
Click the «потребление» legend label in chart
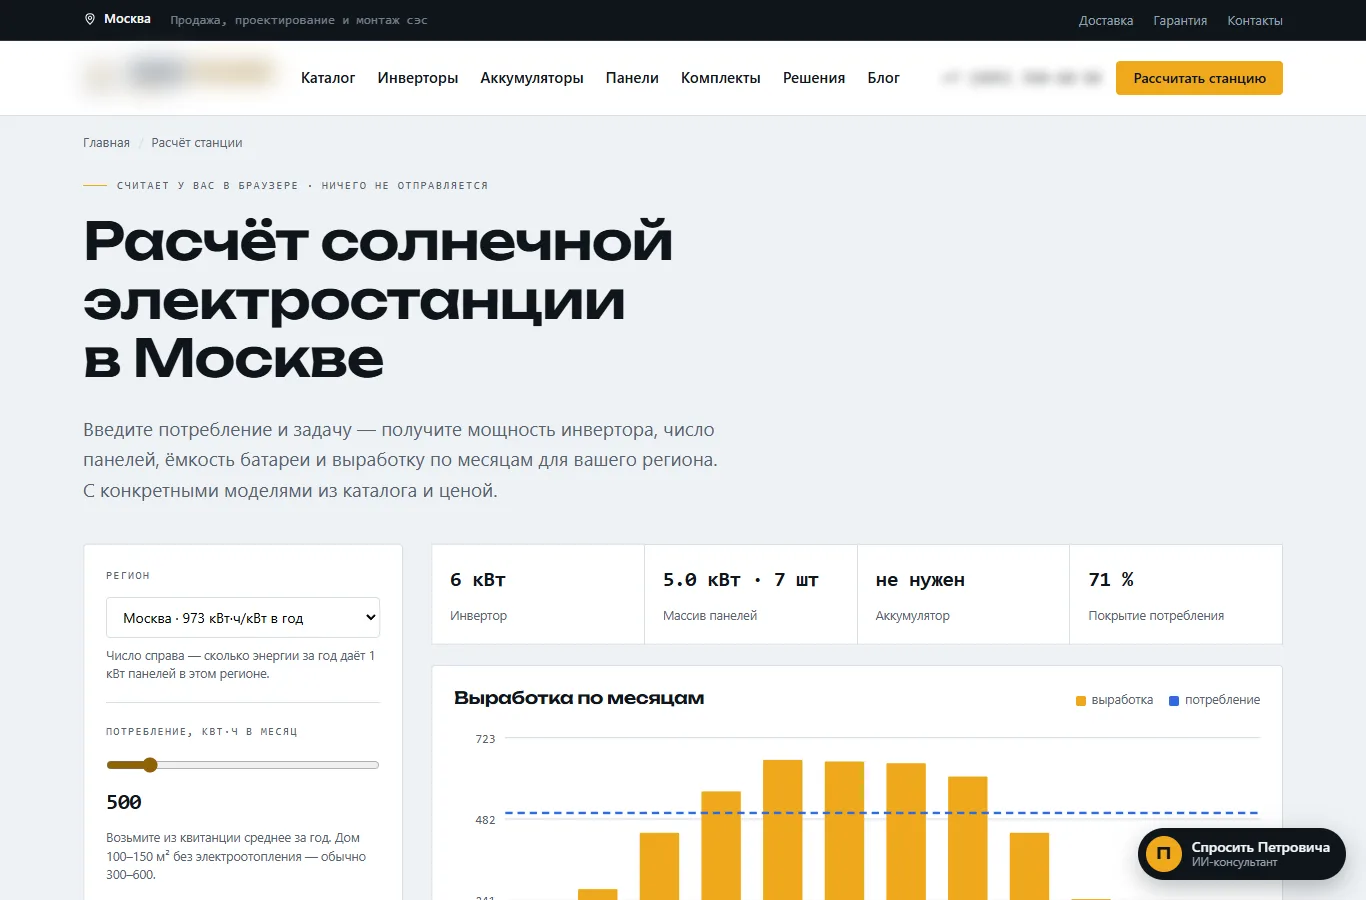click(x=1222, y=700)
